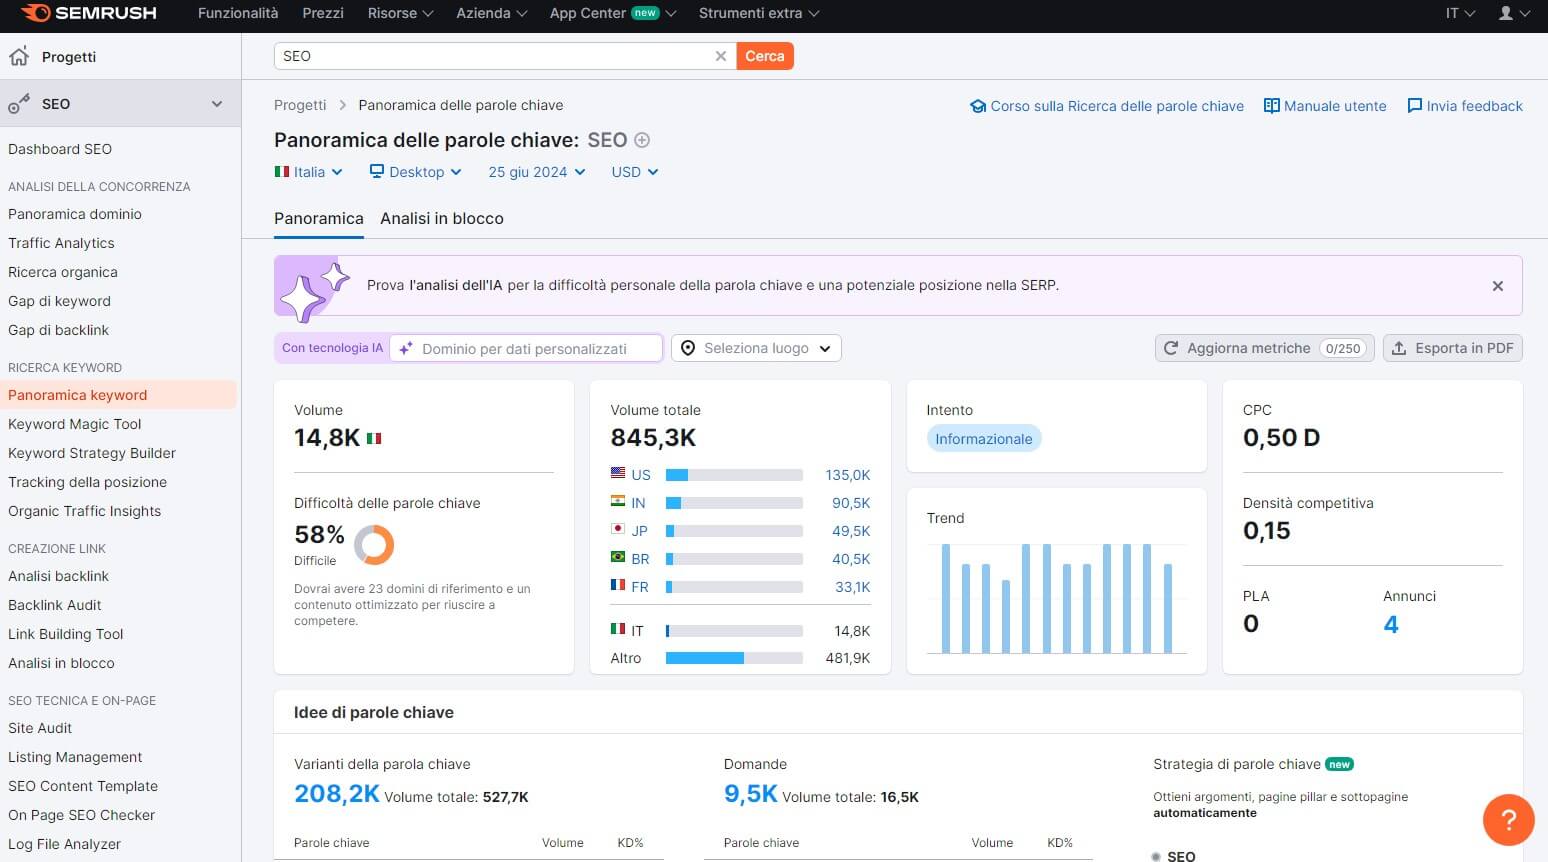Click Esporta in PDF button
The height and width of the screenshot is (862, 1548).
(1452, 348)
